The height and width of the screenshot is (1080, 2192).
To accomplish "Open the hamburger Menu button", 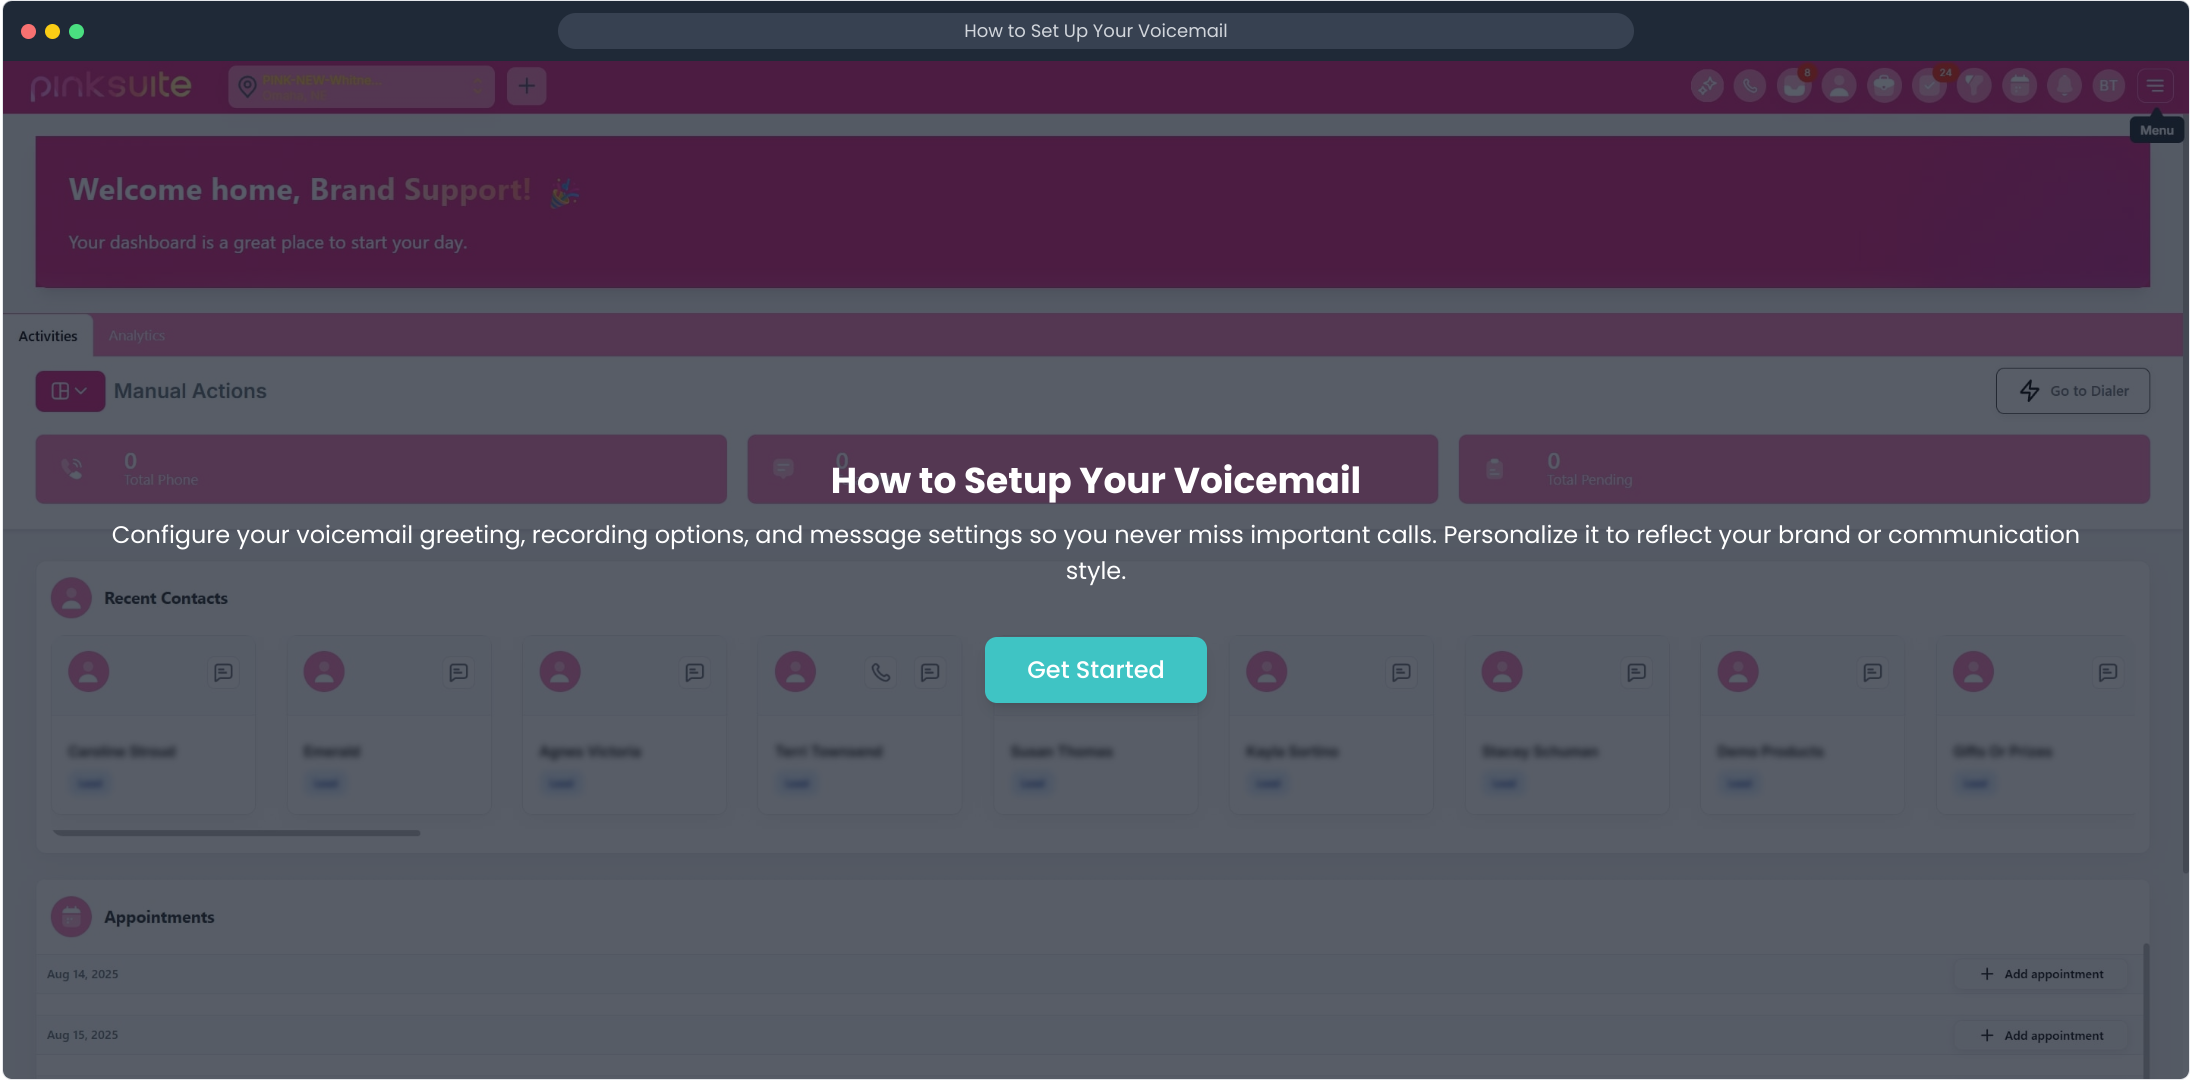I will 2155,86.
